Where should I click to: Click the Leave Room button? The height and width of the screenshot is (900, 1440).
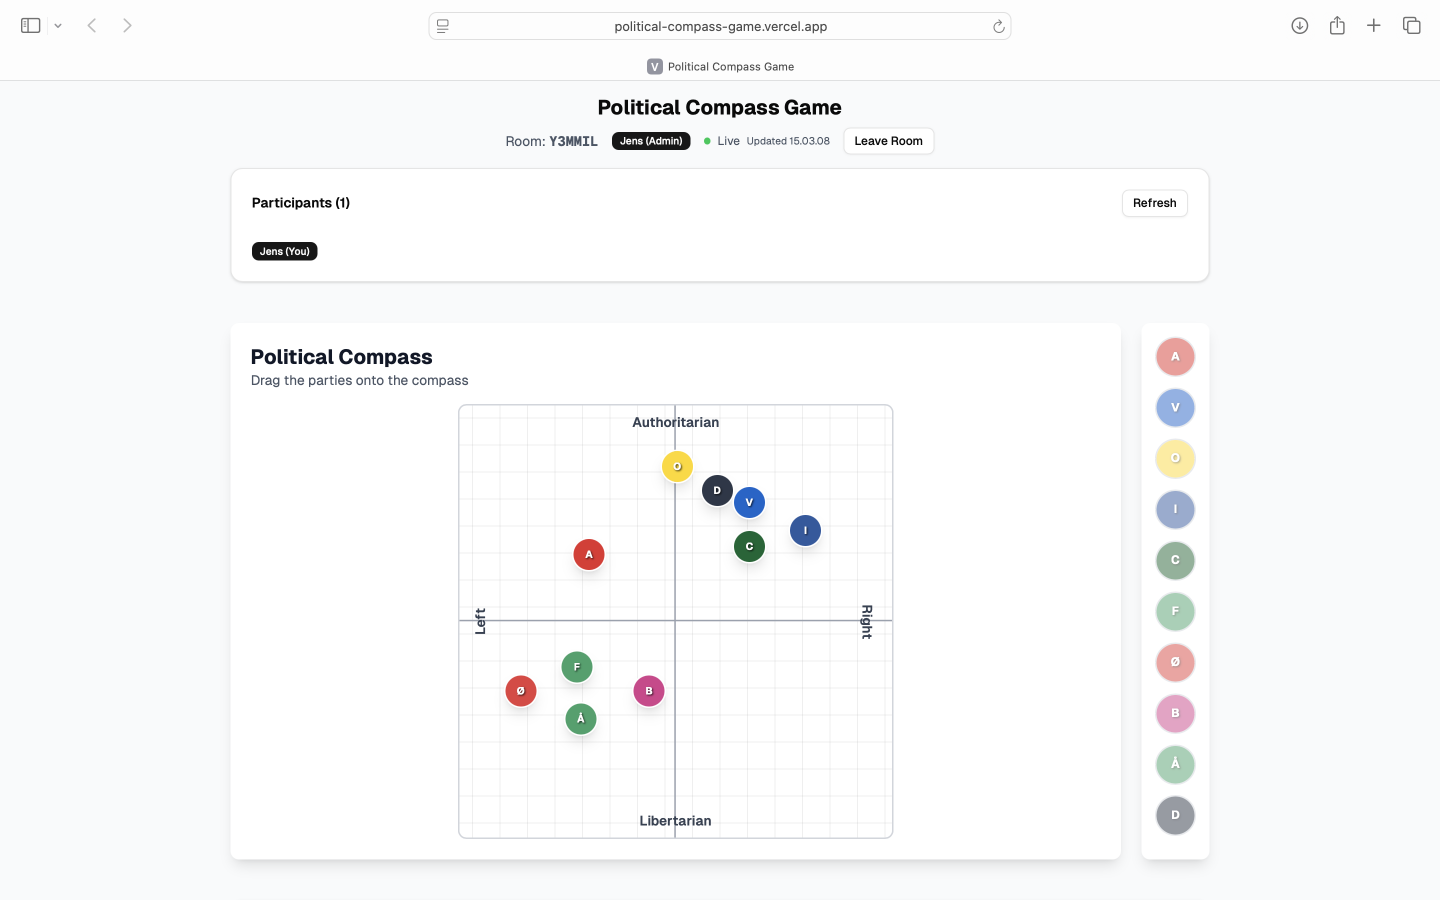tap(888, 141)
